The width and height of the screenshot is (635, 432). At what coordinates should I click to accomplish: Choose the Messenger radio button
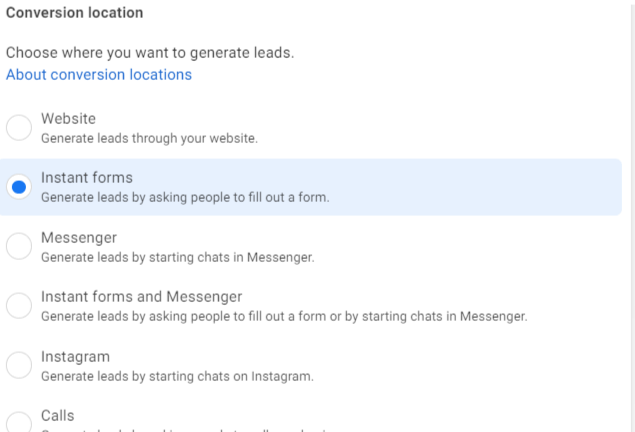pos(19,247)
